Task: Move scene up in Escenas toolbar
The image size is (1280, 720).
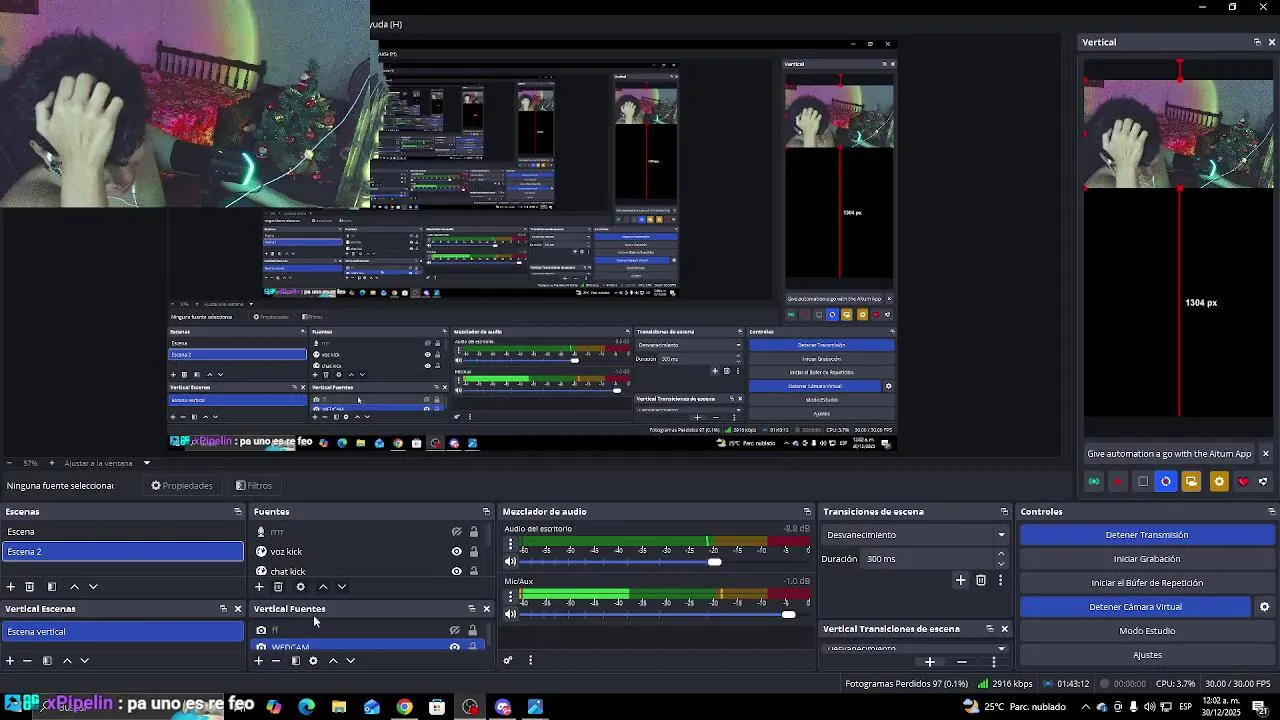Action: pos(74,587)
